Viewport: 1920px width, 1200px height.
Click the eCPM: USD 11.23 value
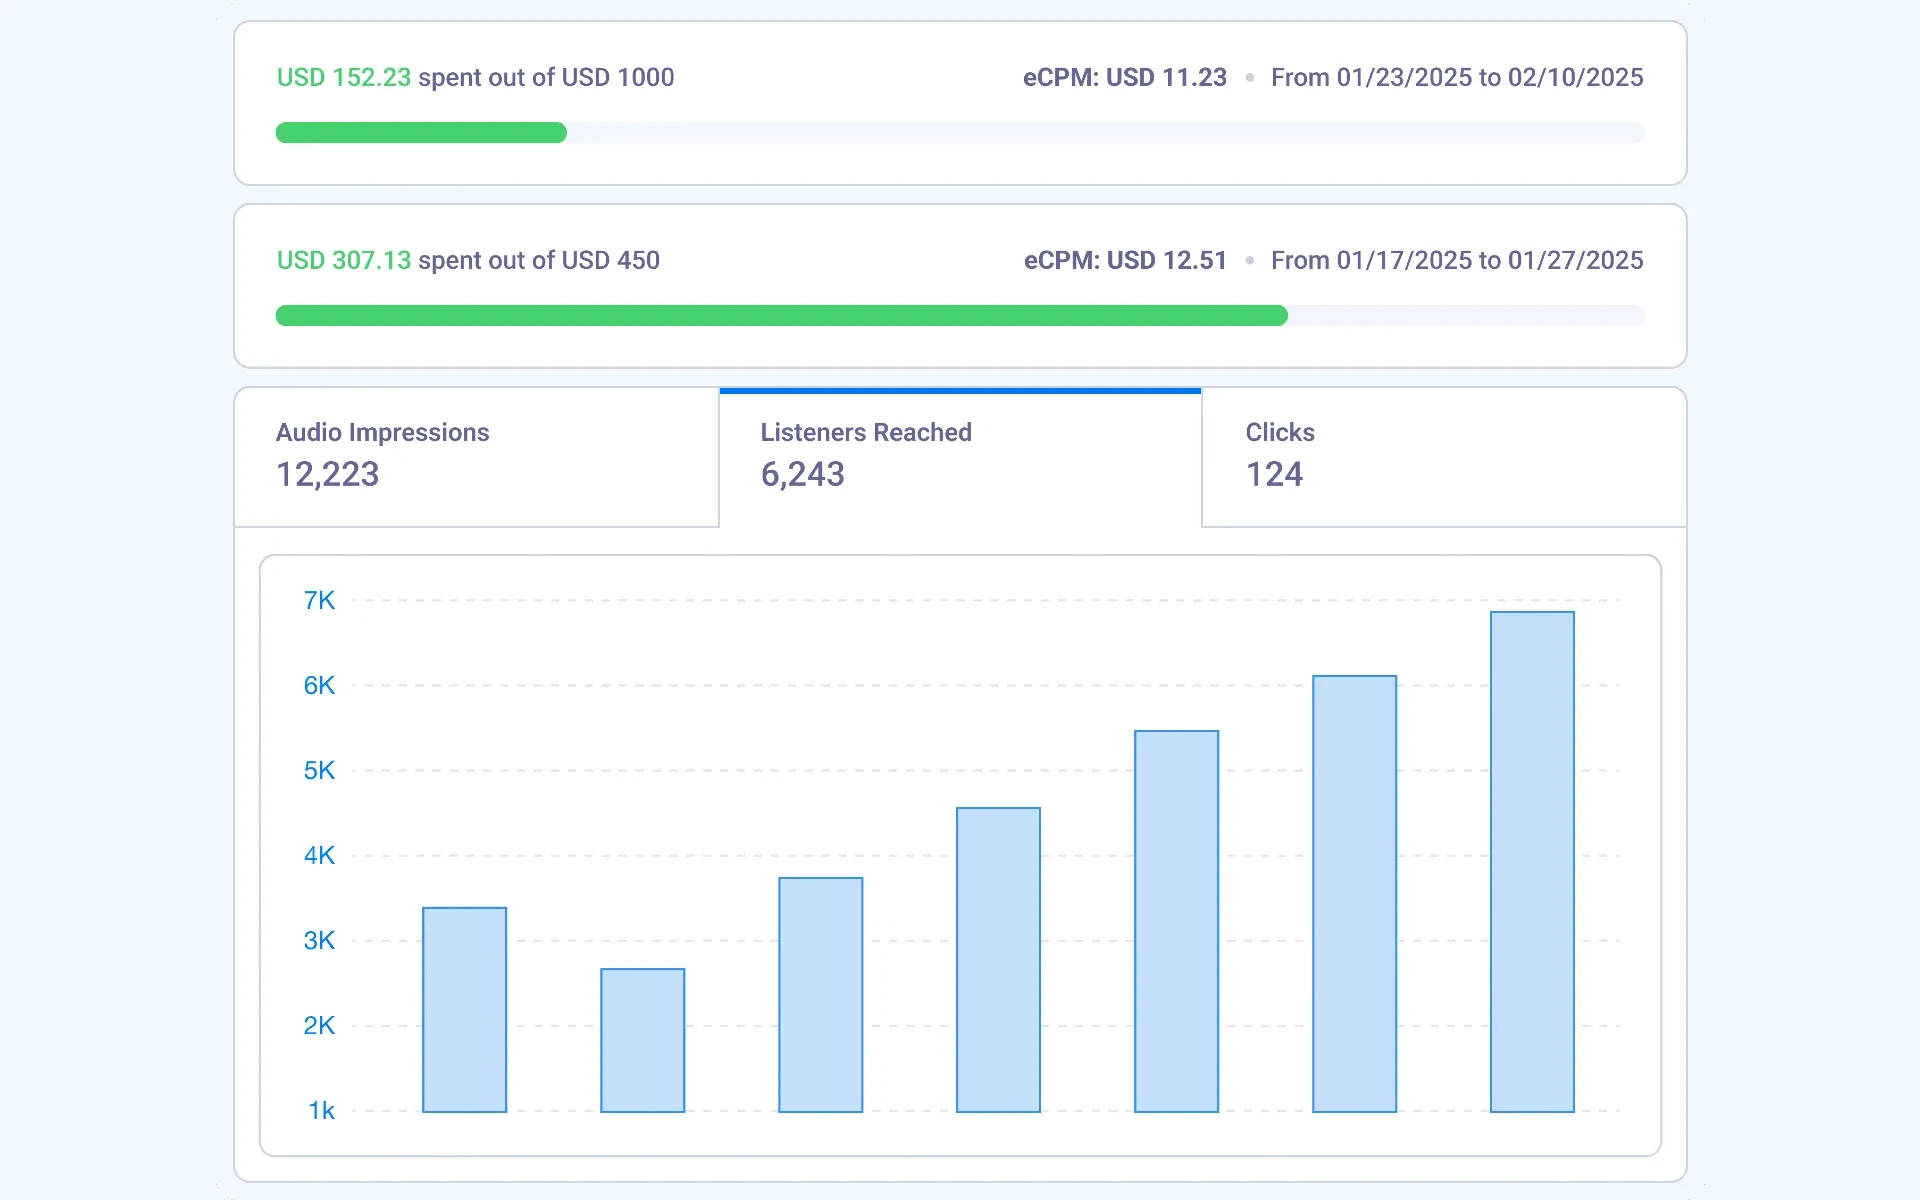[1123, 77]
